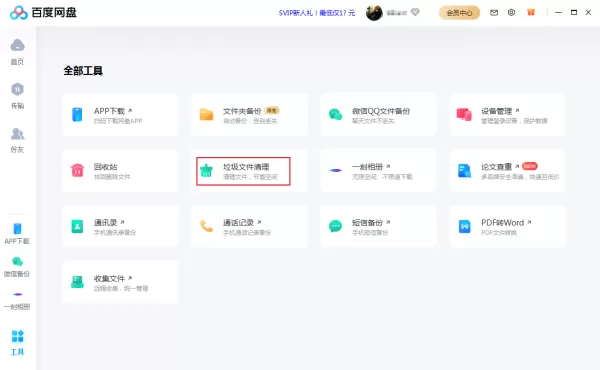
Task: Click the blue phone icon of APP下载 card
Action: tap(77, 114)
